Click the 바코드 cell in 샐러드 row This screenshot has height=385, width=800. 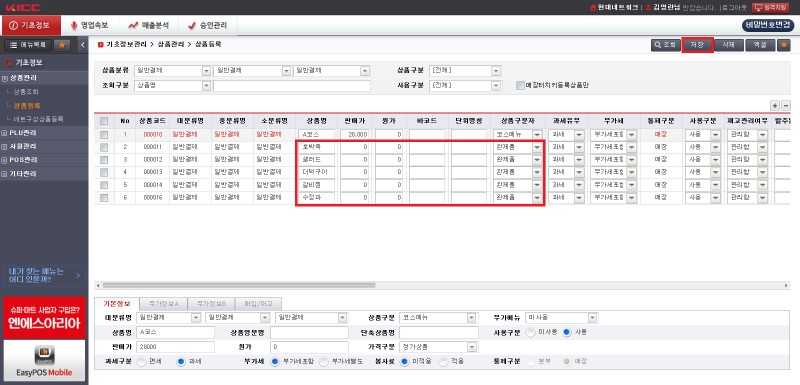[x=427, y=160]
